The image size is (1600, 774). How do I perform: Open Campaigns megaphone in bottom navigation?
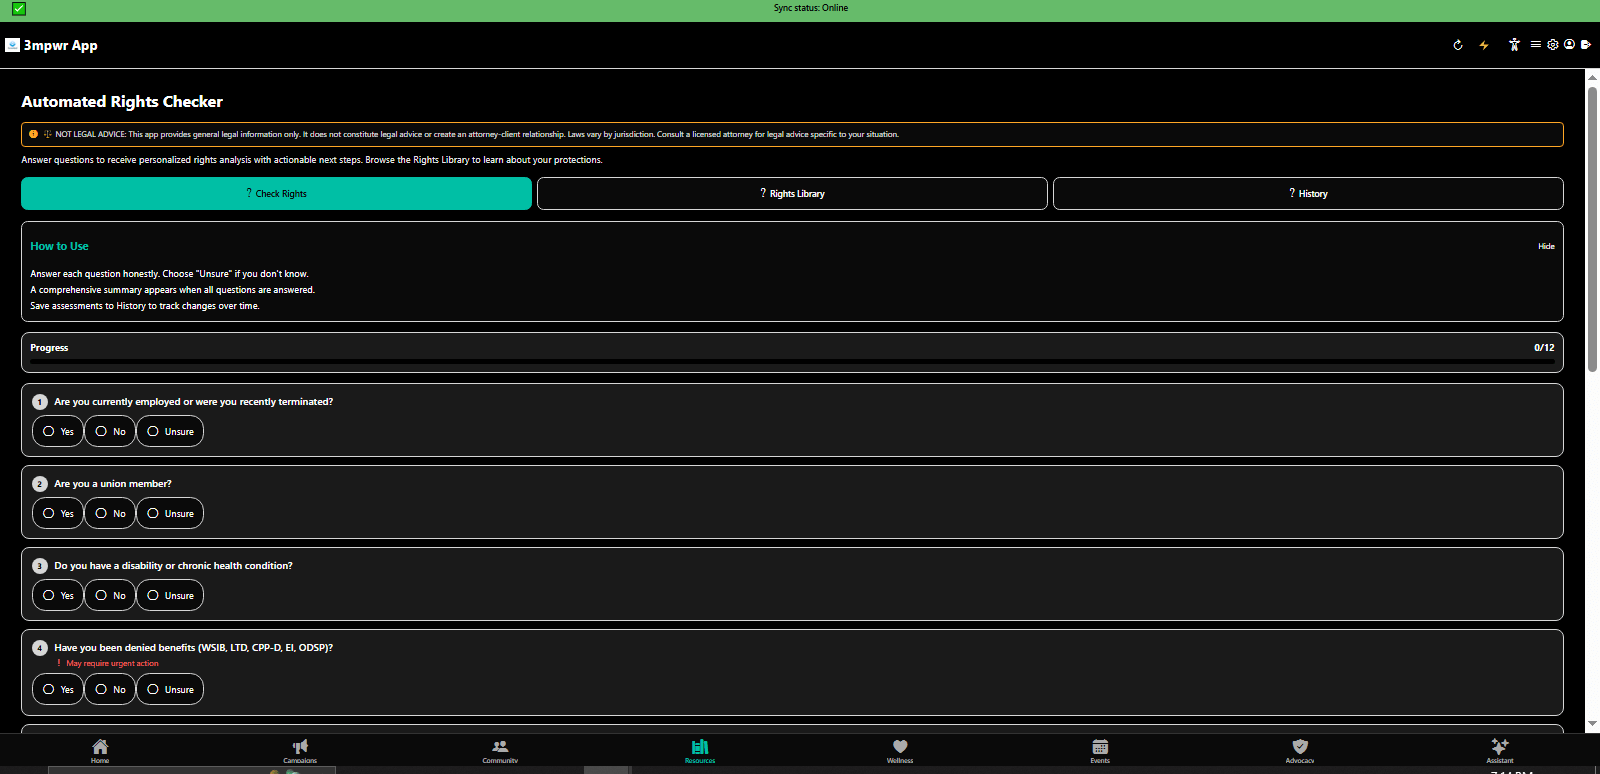pos(300,751)
